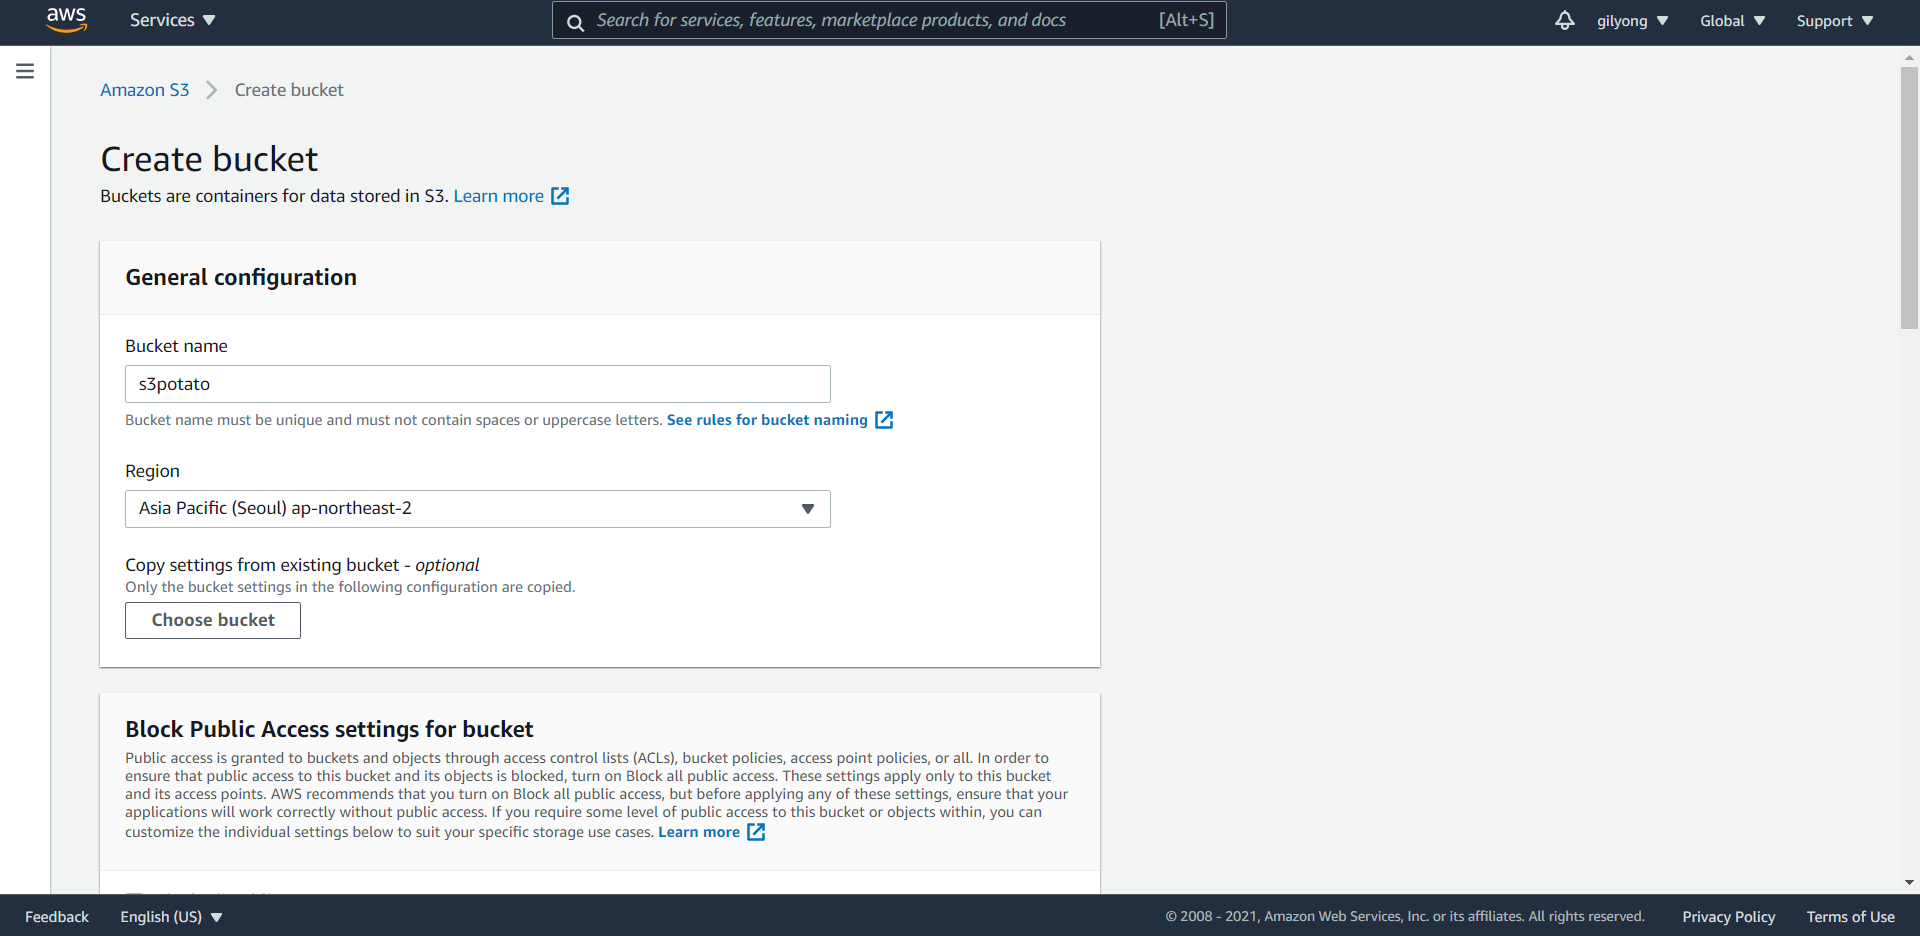Click the scrollbar down arrow

pyautogui.click(x=1909, y=883)
